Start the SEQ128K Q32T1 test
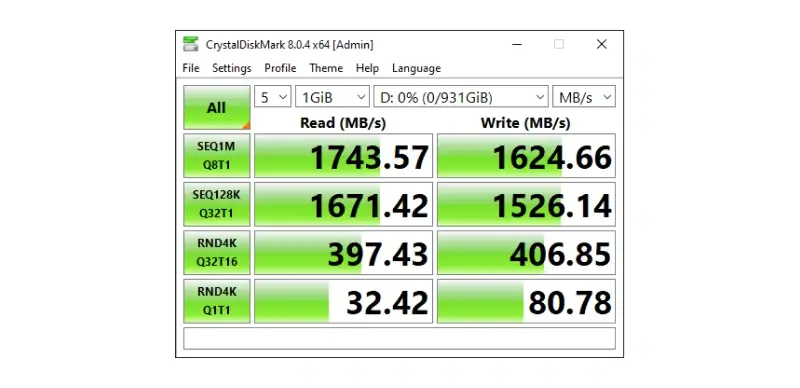800x388 pixels. pyautogui.click(x=217, y=204)
